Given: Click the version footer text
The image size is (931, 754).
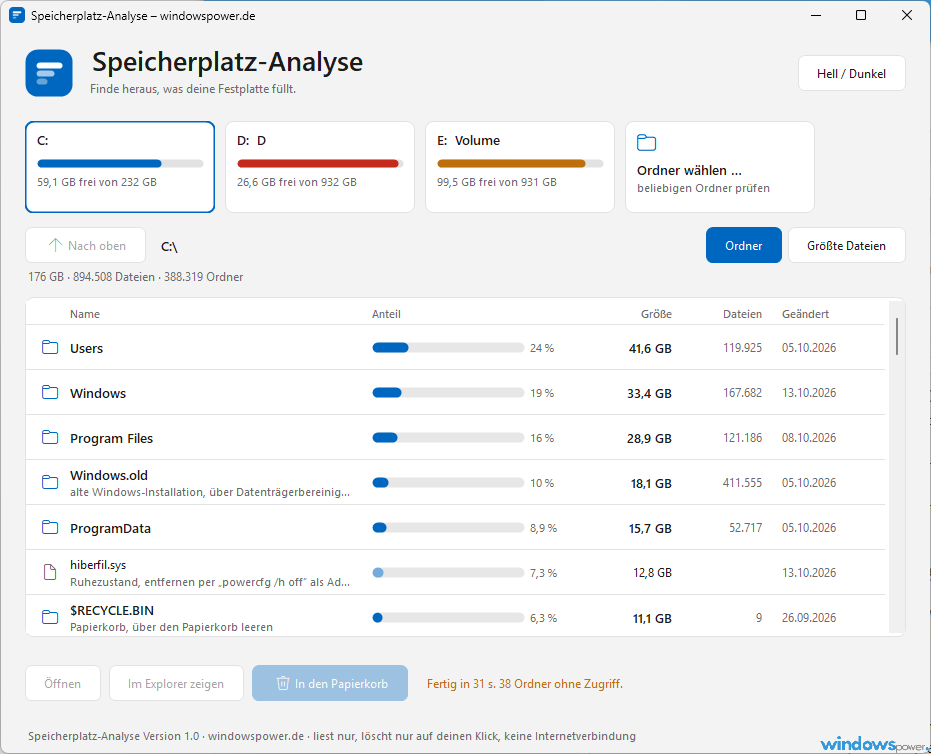Looking at the screenshot, I should [332, 736].
